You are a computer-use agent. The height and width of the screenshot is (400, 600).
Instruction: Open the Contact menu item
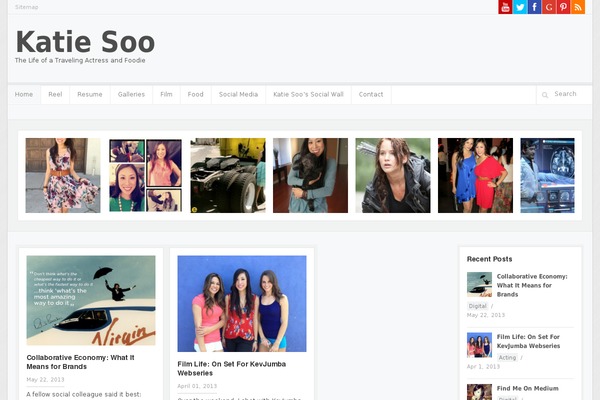coord(371,94)
